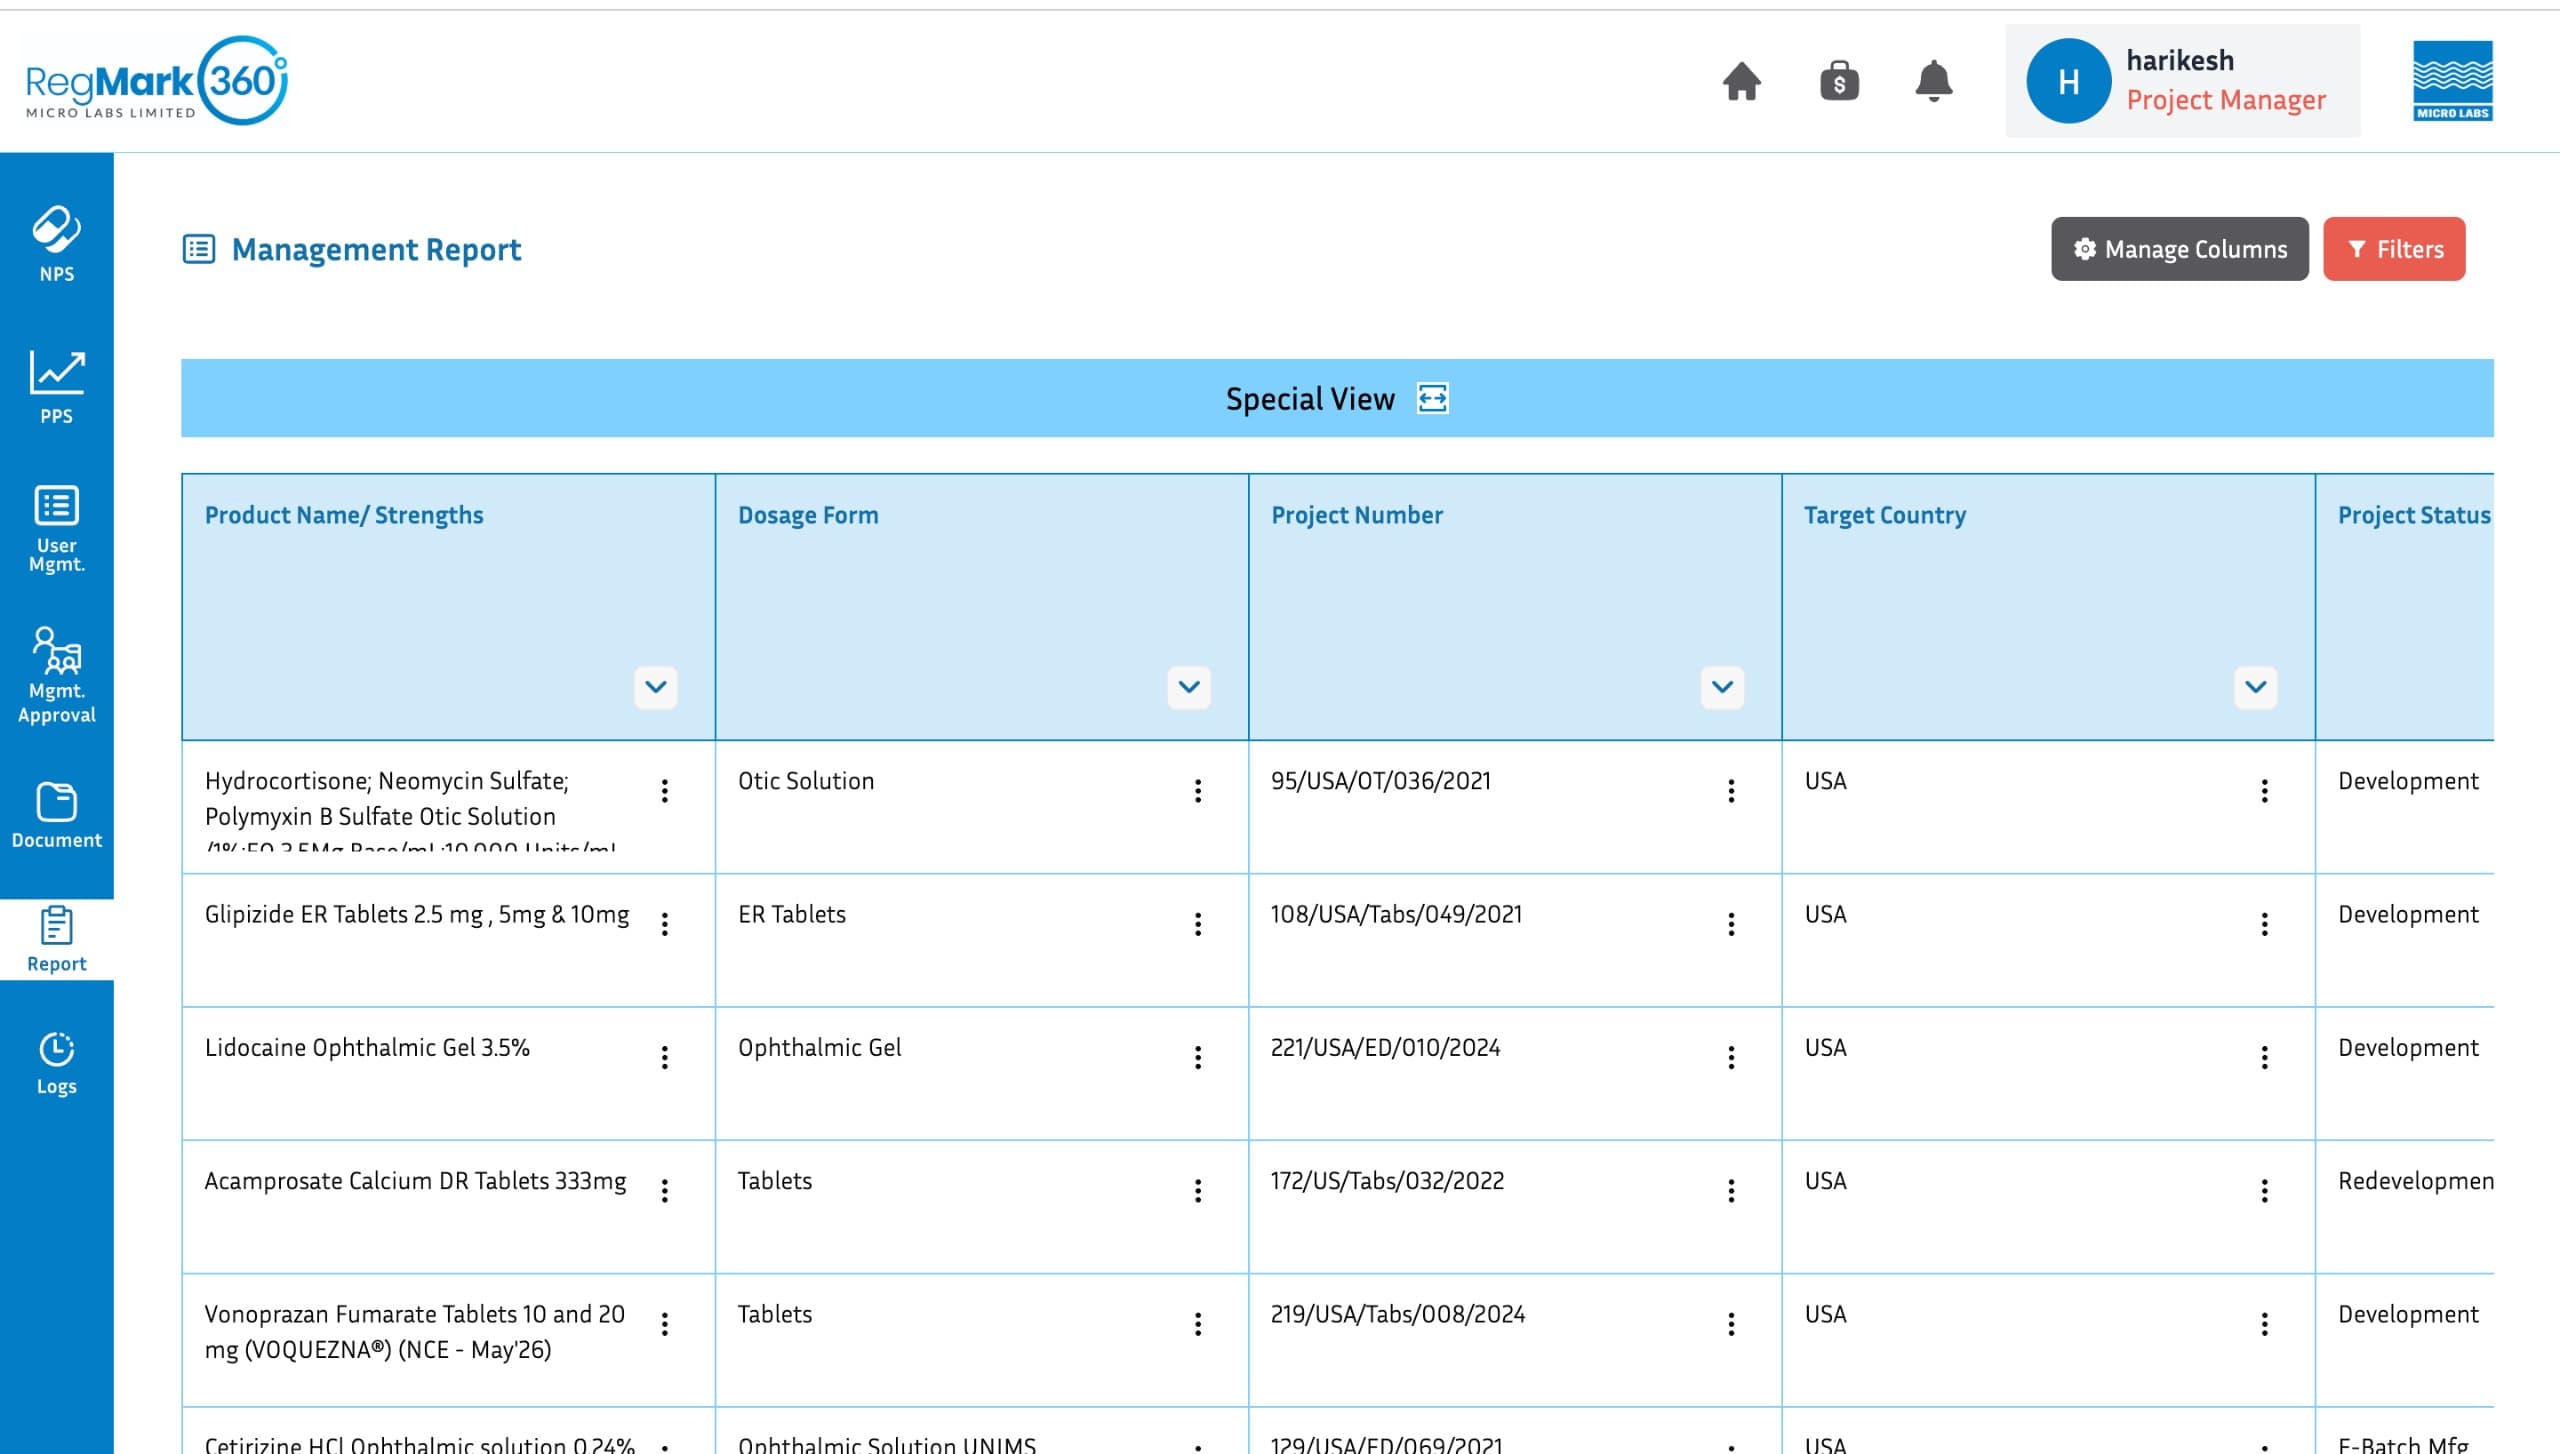This screenshot has width=2560, height=1454.
Task: Expand Project Number column dropdown
Action: [1721, 687]
